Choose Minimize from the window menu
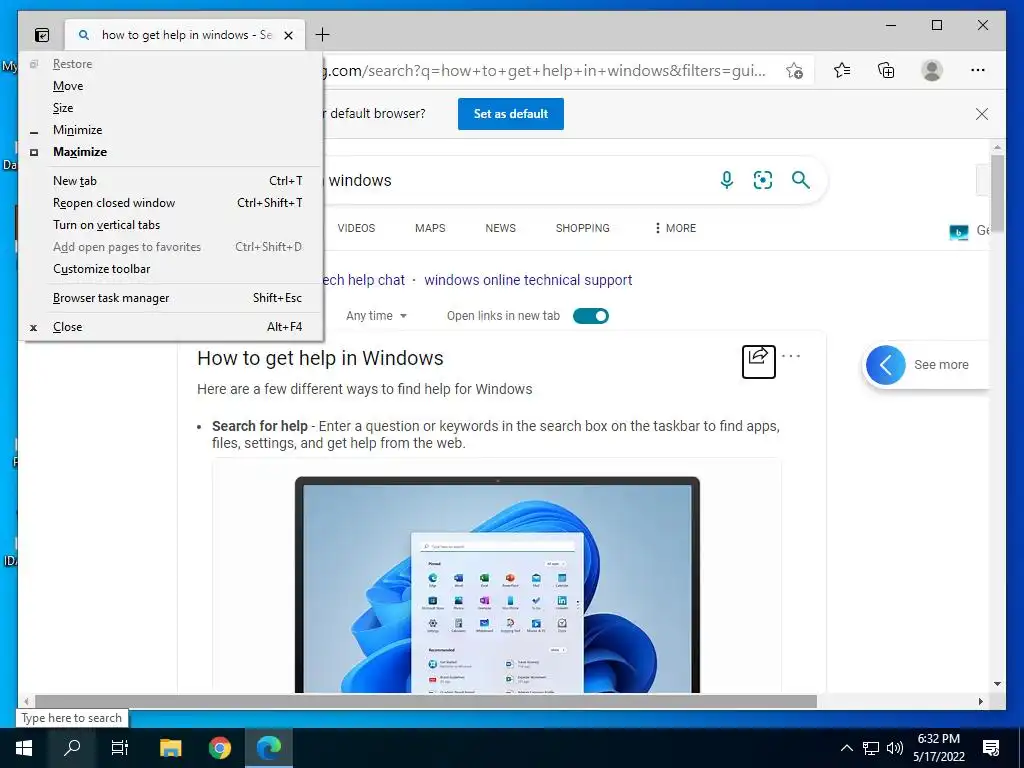The image size is (1024, 768). tap(172, 130)
